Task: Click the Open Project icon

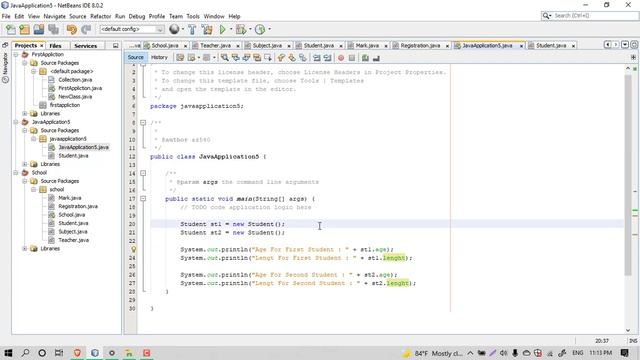Action: pos(39,29)
